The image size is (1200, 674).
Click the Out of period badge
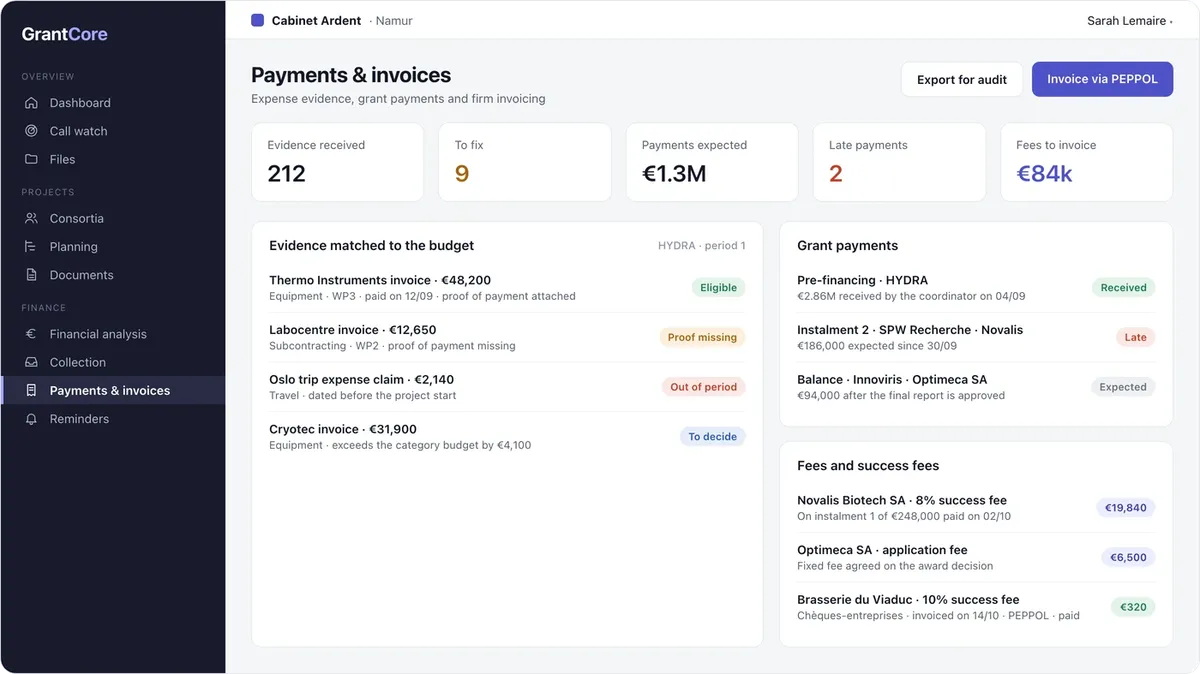click(703, 387)
